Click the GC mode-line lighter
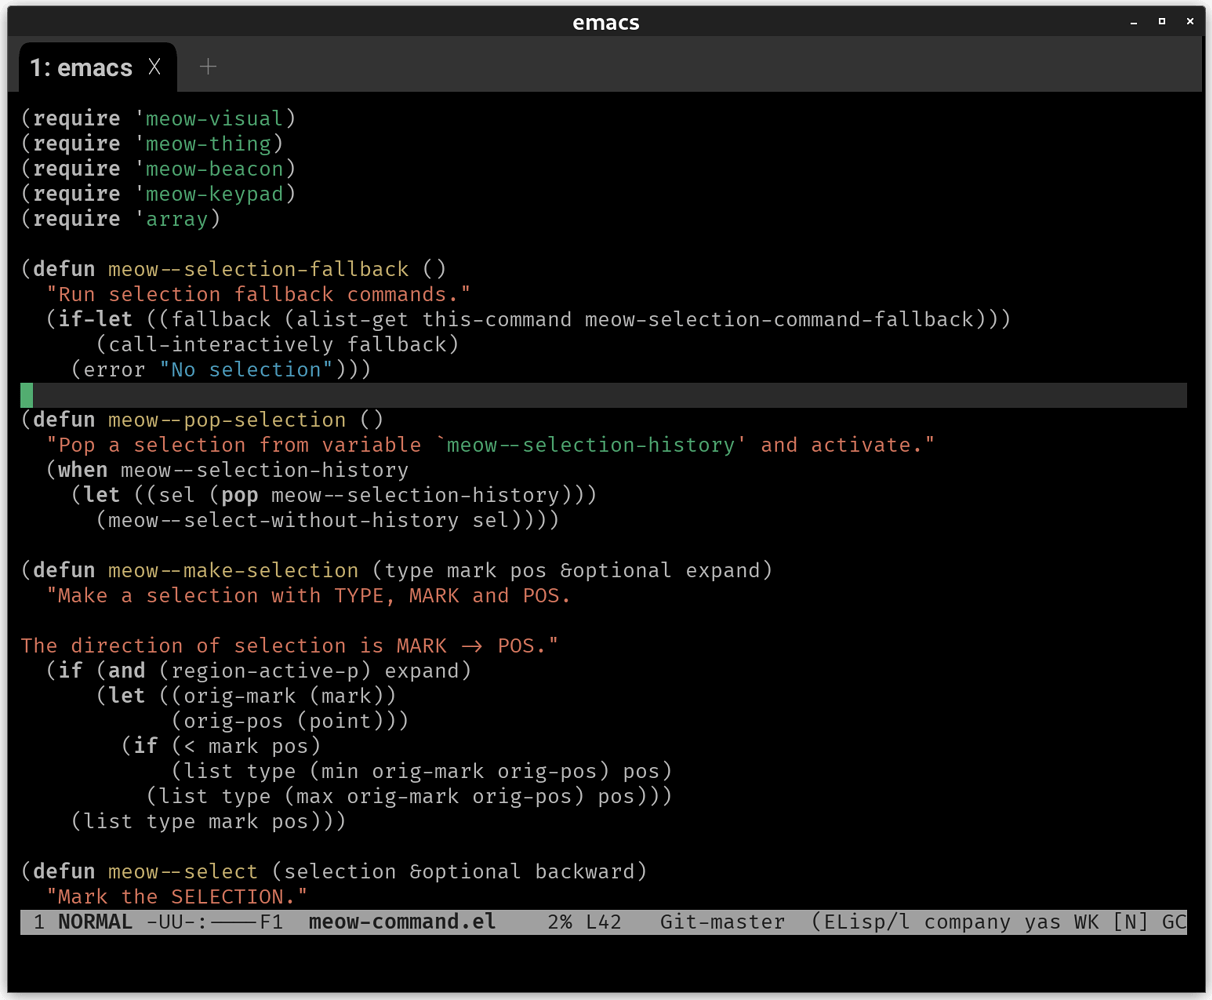This screenshot has width=1212, height=1000. pos(1176,921)
